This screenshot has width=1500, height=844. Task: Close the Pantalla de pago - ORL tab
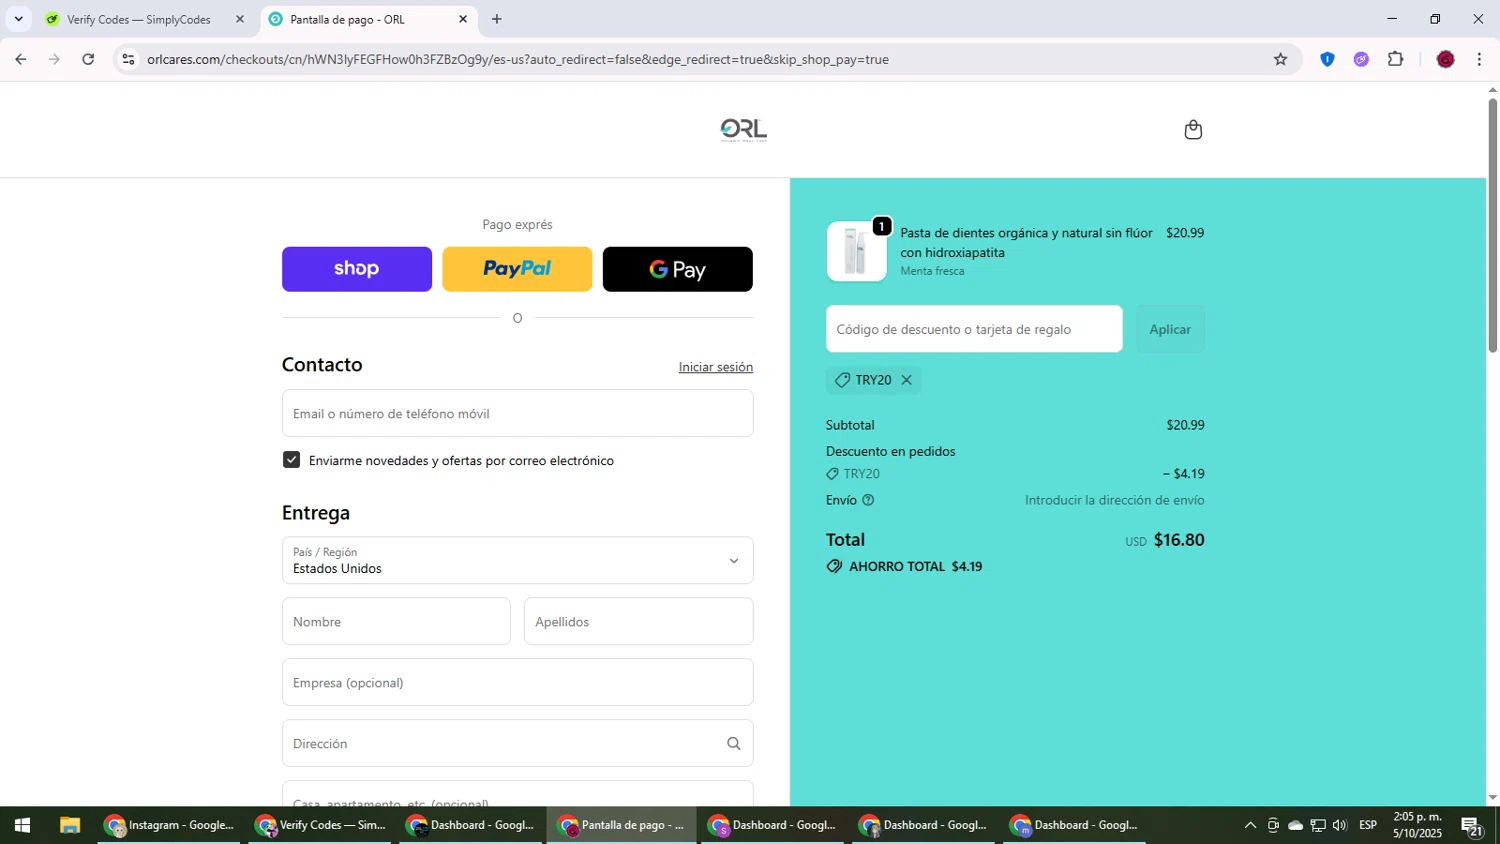click(463, 19)
